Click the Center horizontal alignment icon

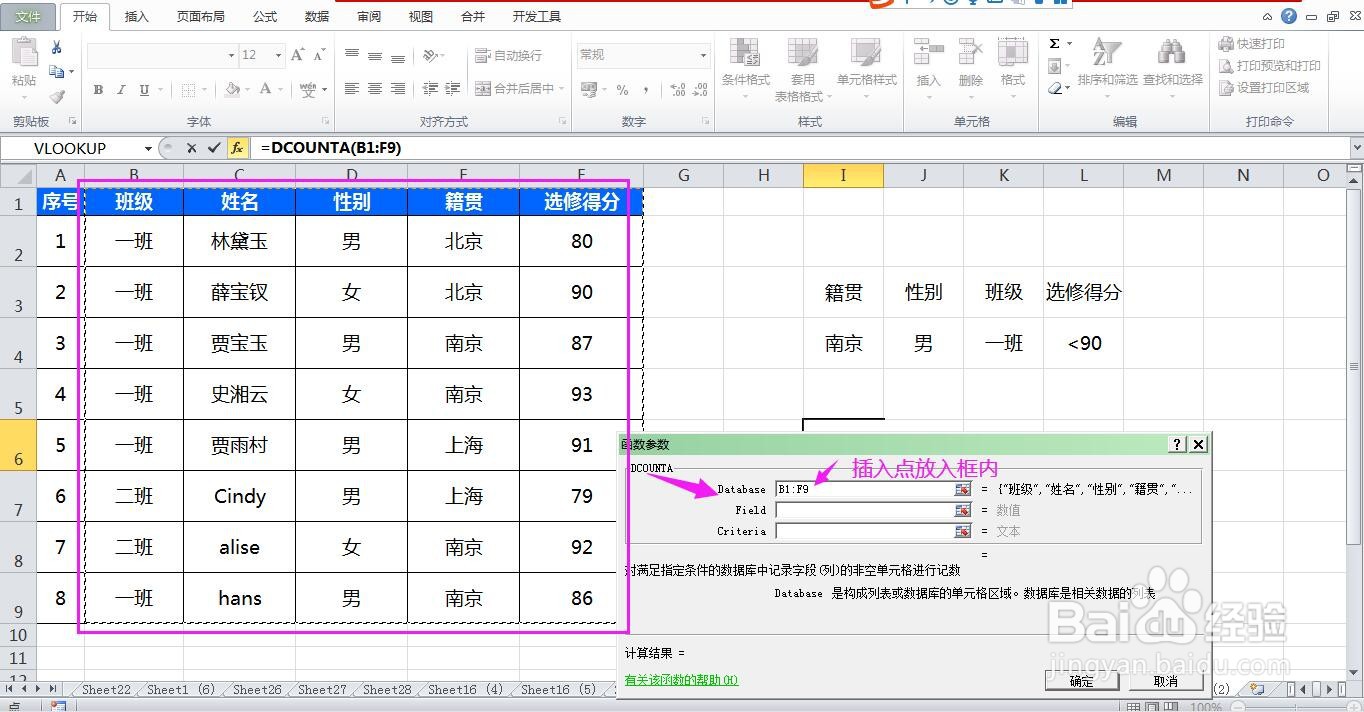coord(375,89)
